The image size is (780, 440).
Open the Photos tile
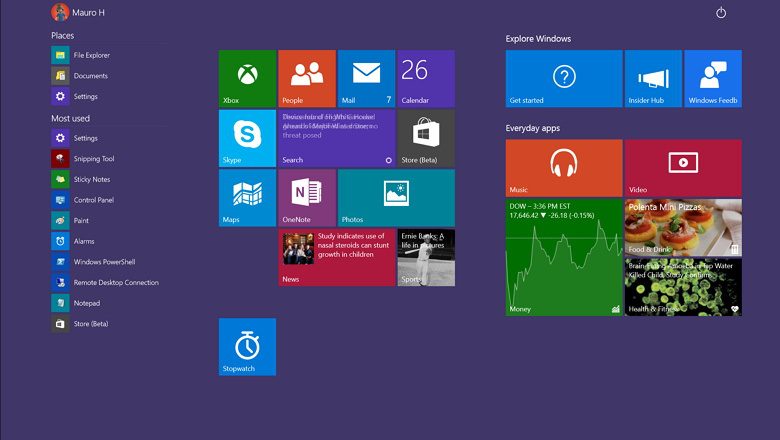coord(396,198)
